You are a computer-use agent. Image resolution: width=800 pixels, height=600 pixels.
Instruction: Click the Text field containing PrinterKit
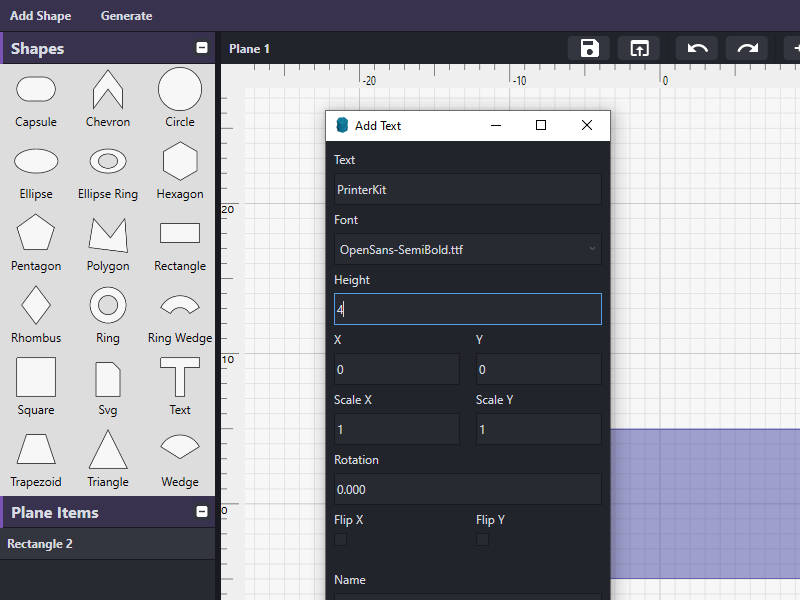[468, 189]
